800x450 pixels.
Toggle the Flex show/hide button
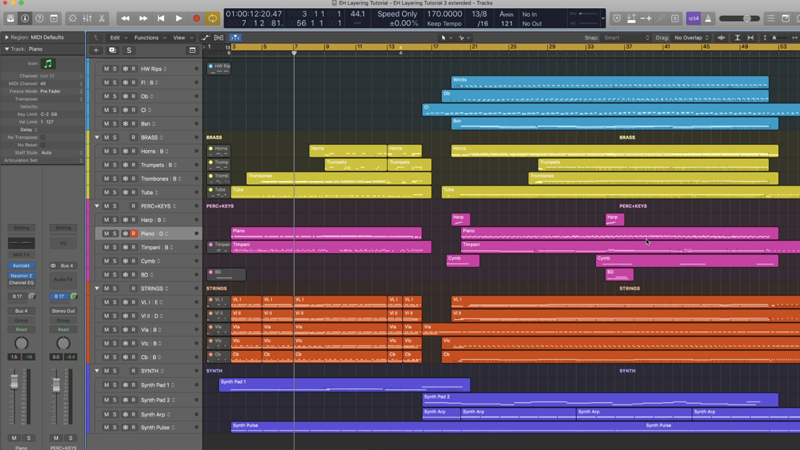tap(219, 38)
